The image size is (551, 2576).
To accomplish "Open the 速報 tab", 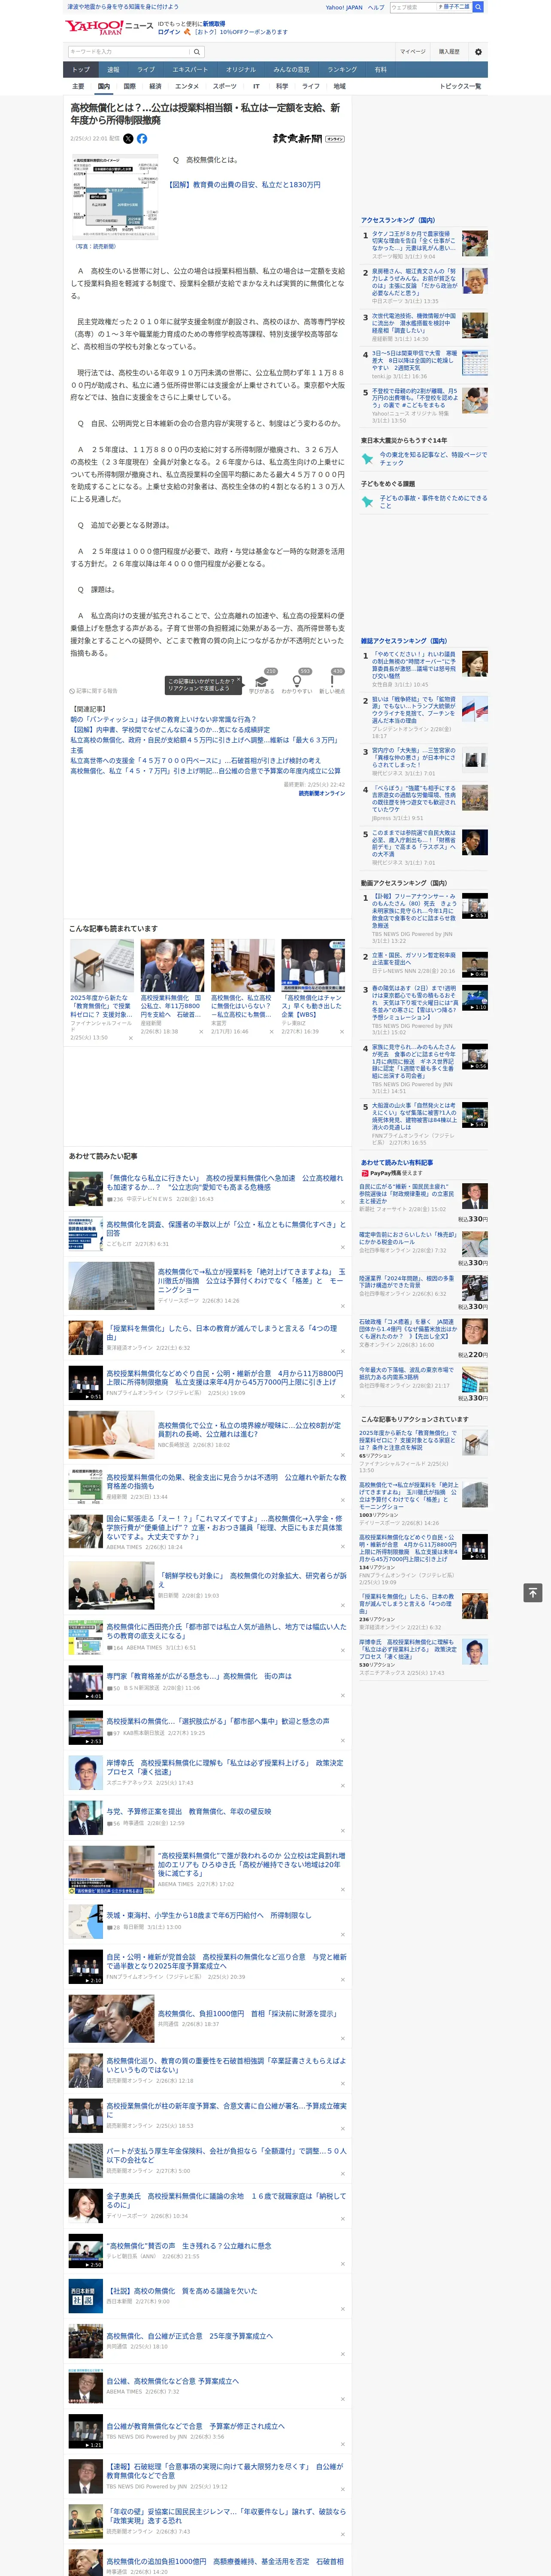I will click(113, 70).
